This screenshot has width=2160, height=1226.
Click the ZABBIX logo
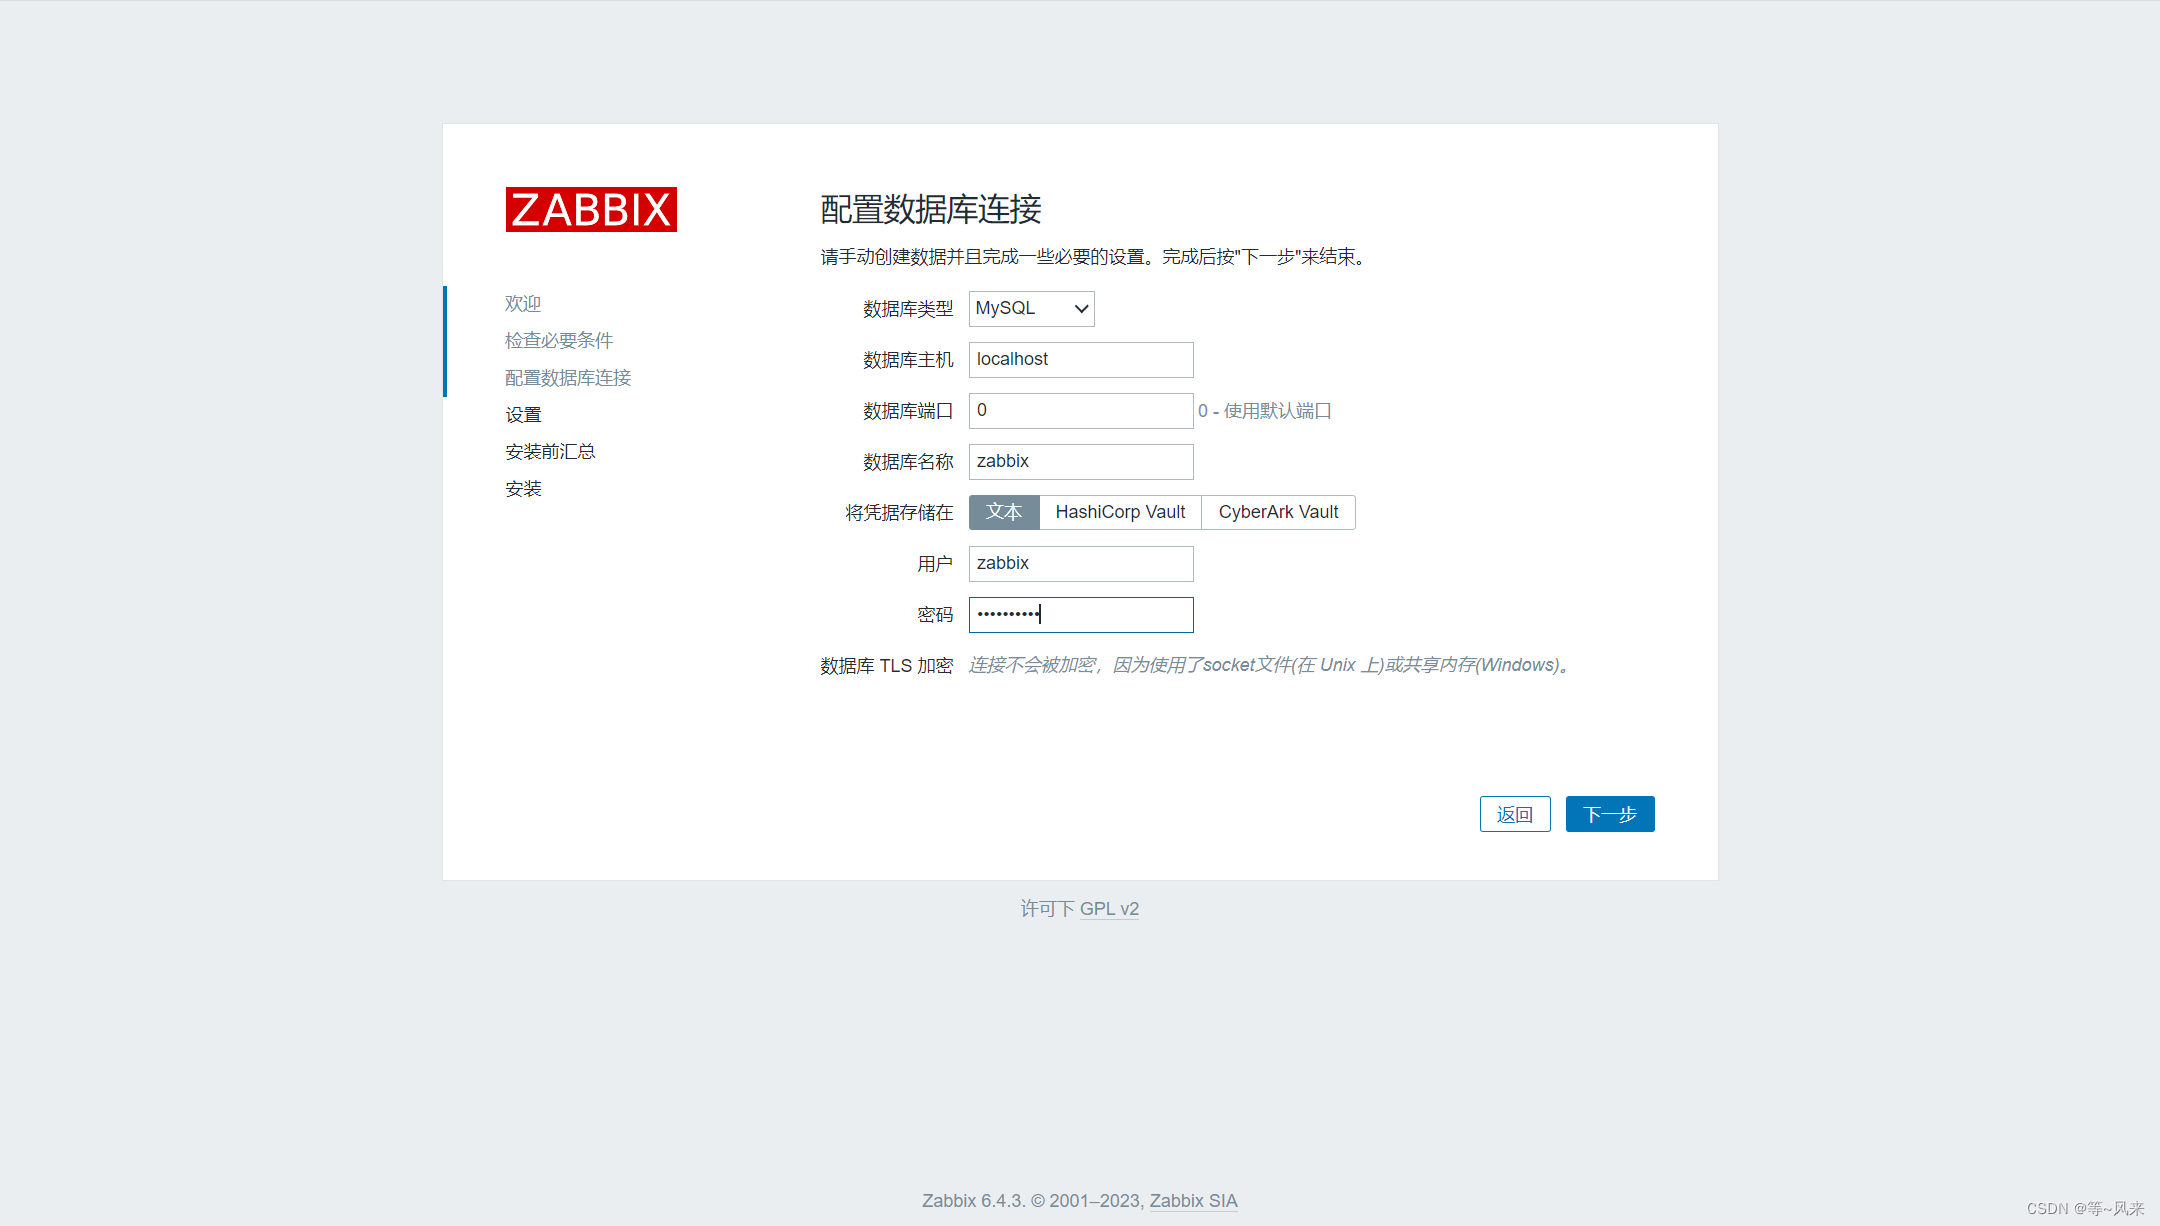(590, 209)
